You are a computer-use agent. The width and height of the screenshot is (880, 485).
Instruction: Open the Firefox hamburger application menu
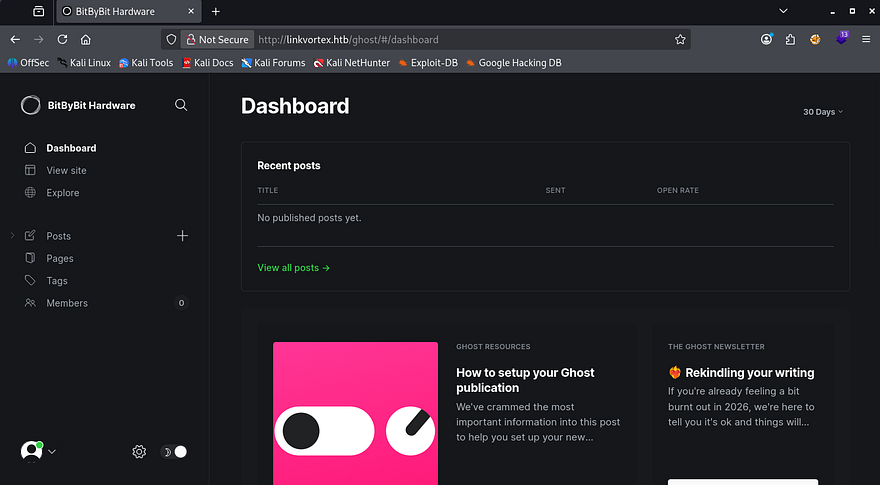click(x=866, y=40)
